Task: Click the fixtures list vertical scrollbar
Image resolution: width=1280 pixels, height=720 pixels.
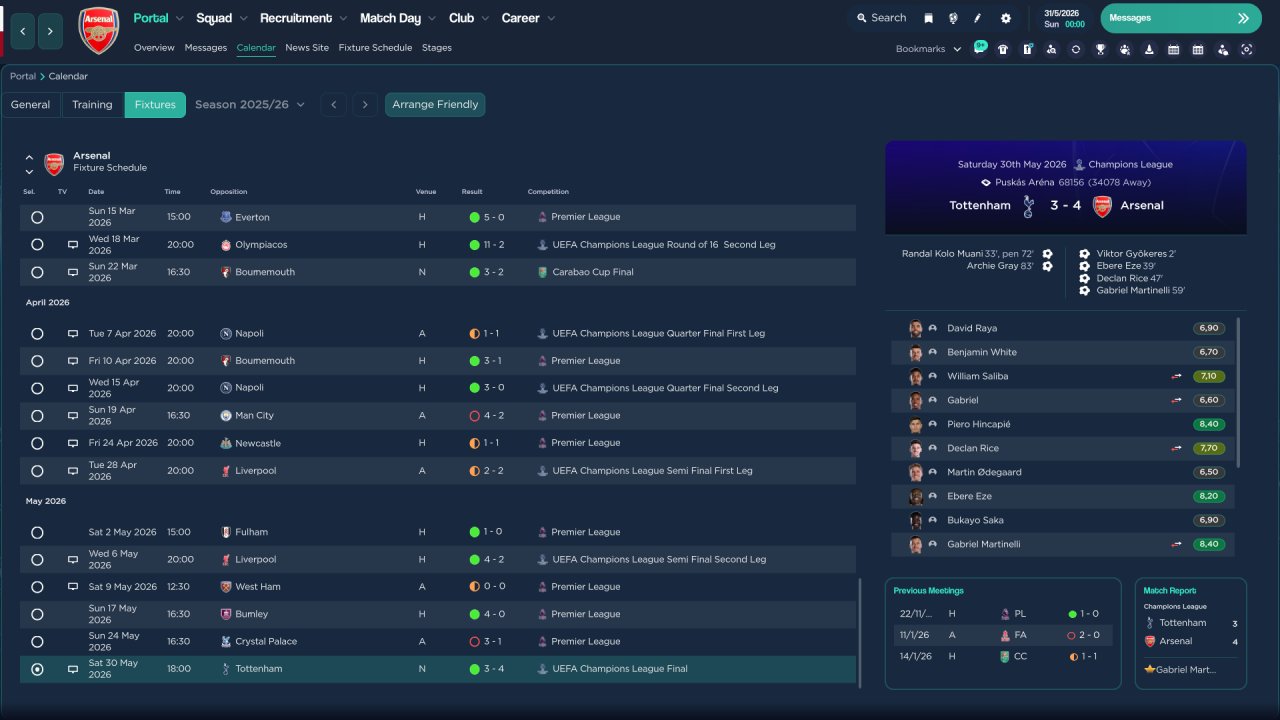Action: point(860,632)
